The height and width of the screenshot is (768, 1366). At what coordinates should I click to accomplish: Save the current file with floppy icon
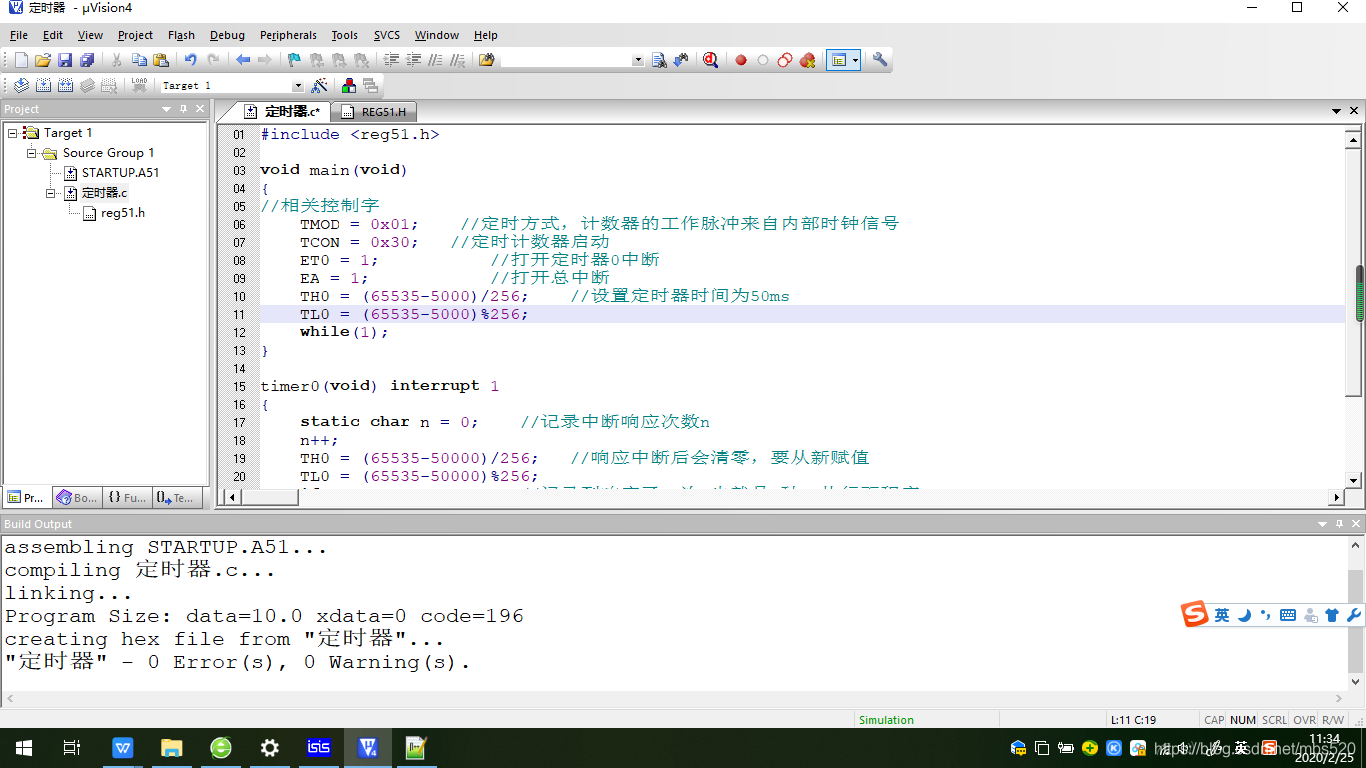click(x=65, y=60)
